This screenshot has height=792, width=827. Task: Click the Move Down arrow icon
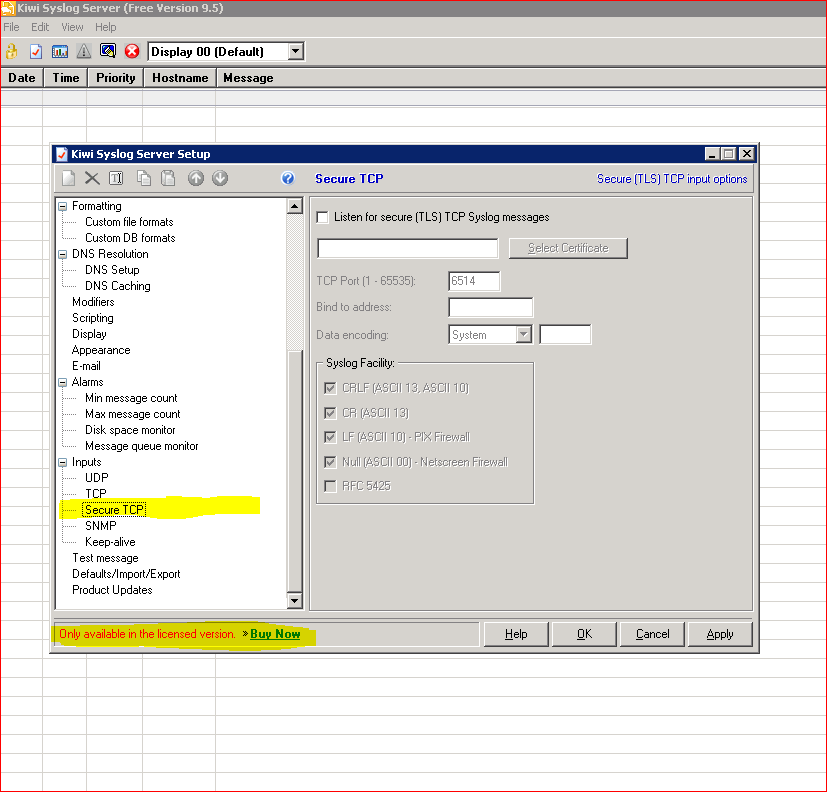click(x=220, y=178)
